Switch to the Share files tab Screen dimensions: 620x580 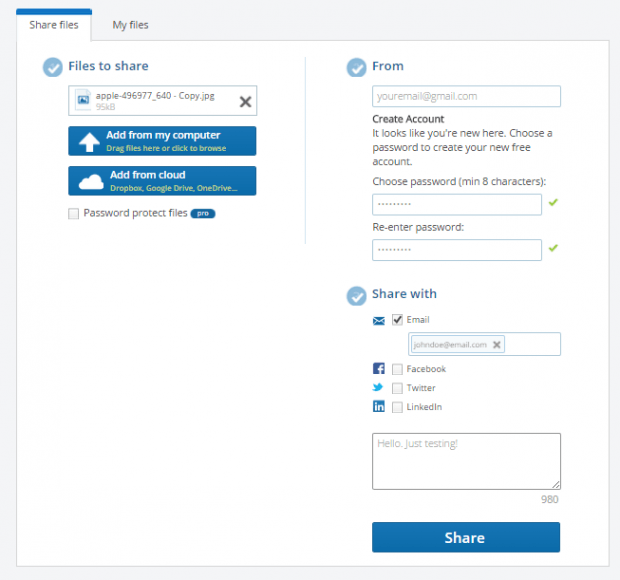click(54, 25)
